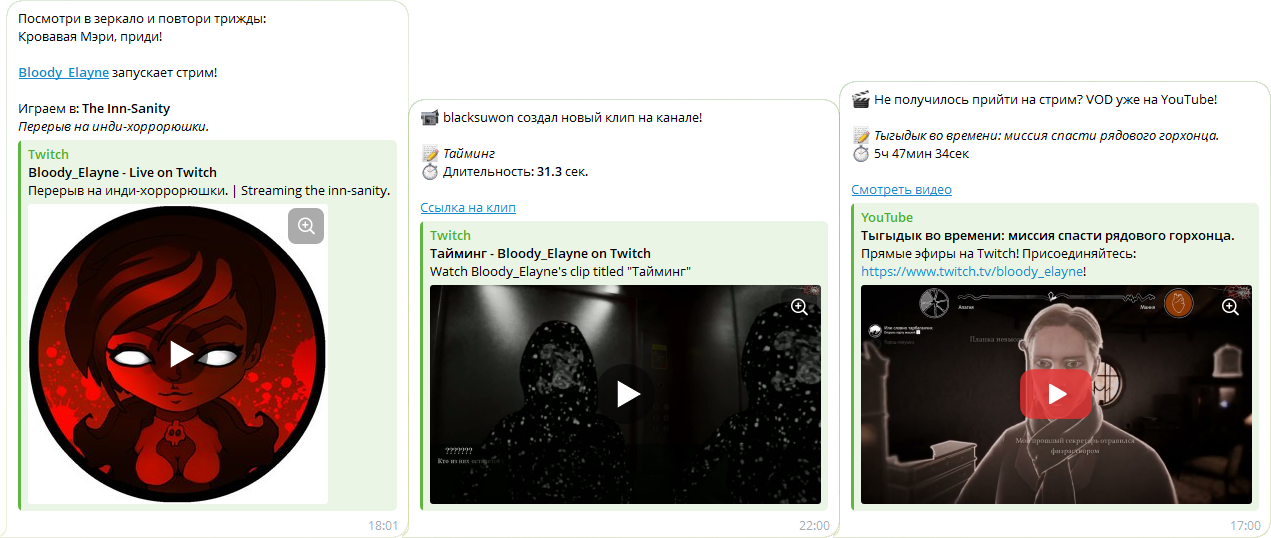1271x538 pixels.
Task: Click the 'Кровавая Мэри, приди!' line
Action: click(x=90, y=37)
